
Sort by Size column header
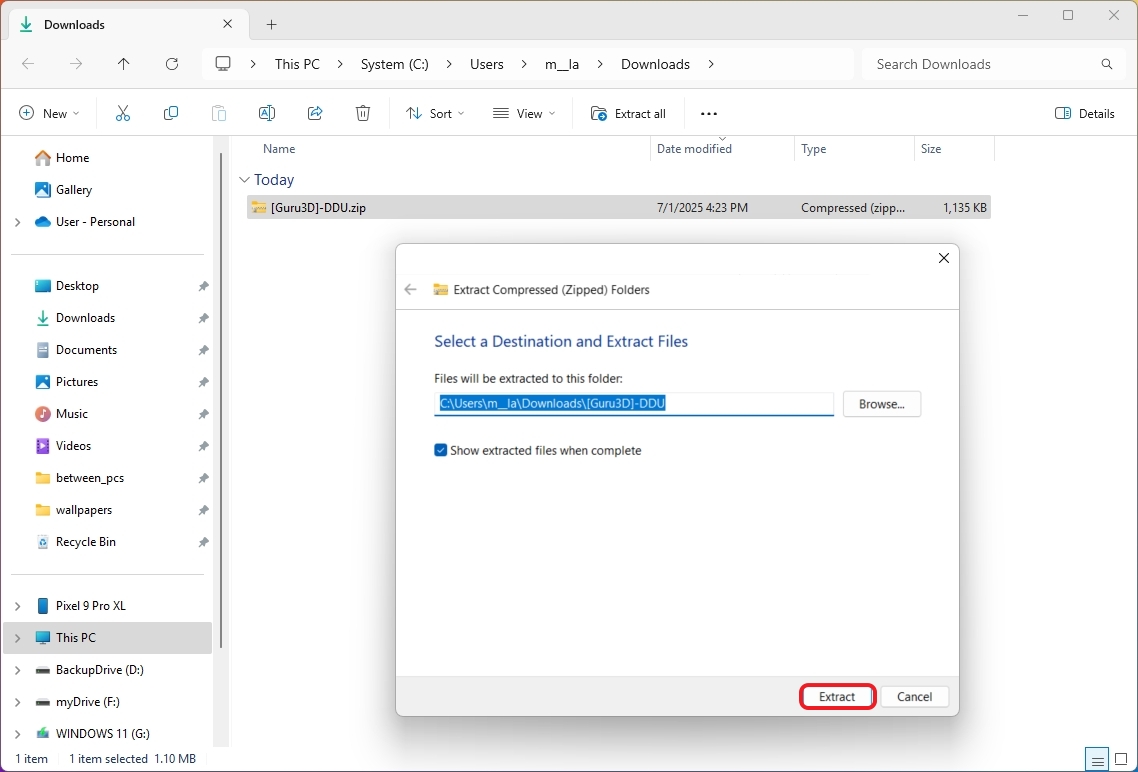click(x=931, y=149)
